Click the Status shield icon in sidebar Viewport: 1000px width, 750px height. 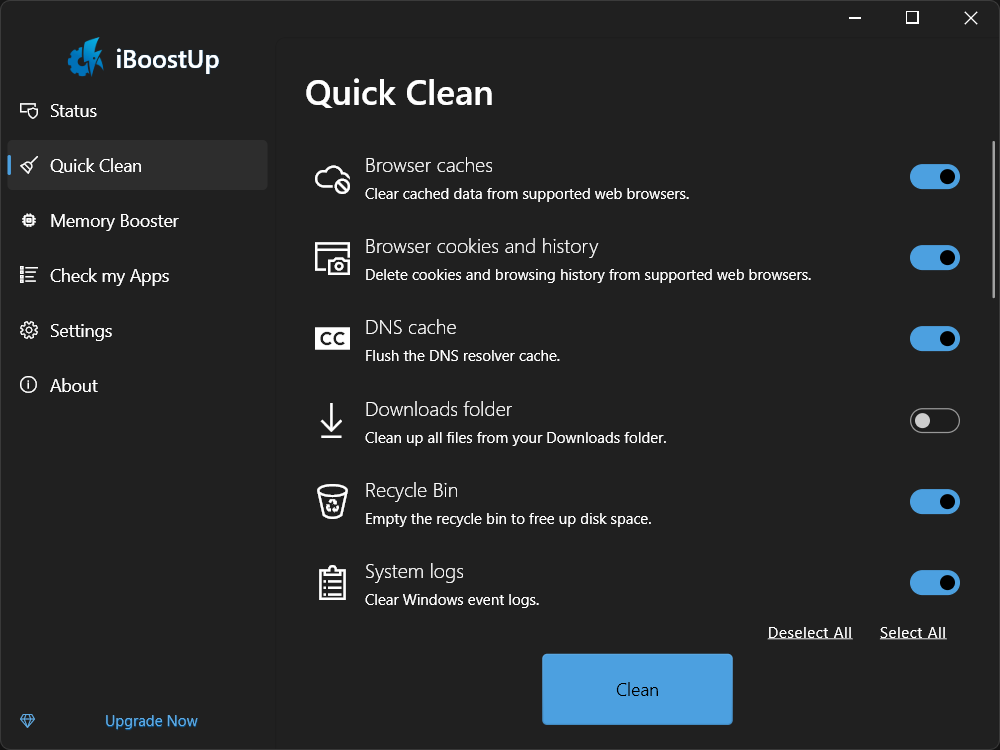pyautogui.click(x=29, y=110)
